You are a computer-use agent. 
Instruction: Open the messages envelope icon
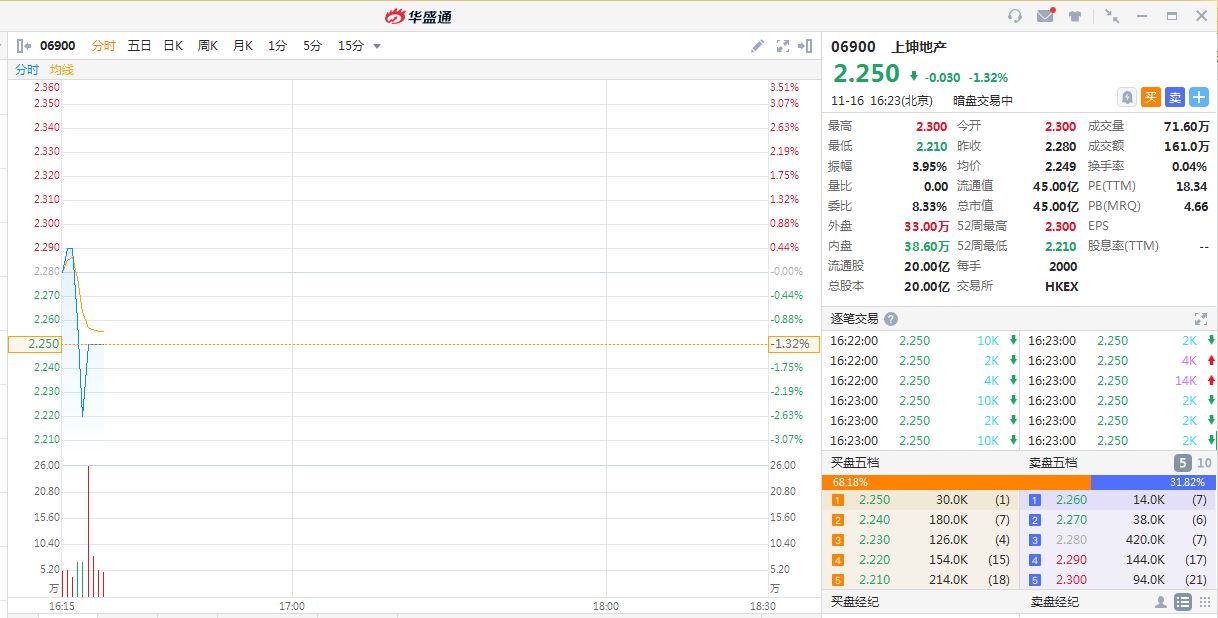pos(1045,16)
